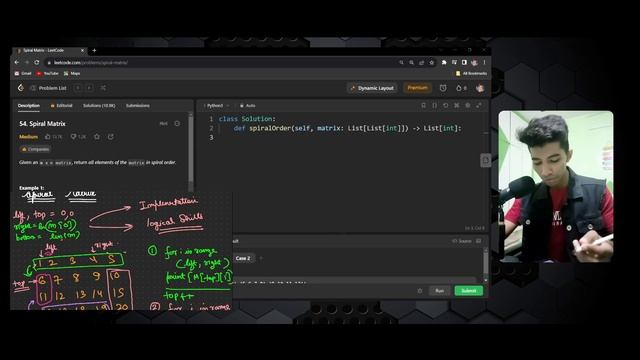Add a new testcase with plus
The image size is (640, 360).
[261, 258]
